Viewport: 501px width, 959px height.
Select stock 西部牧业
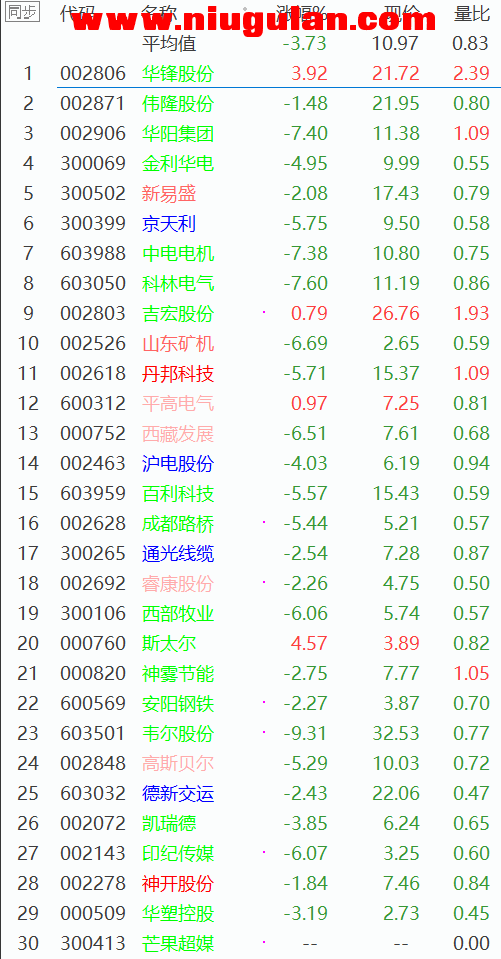178,613
